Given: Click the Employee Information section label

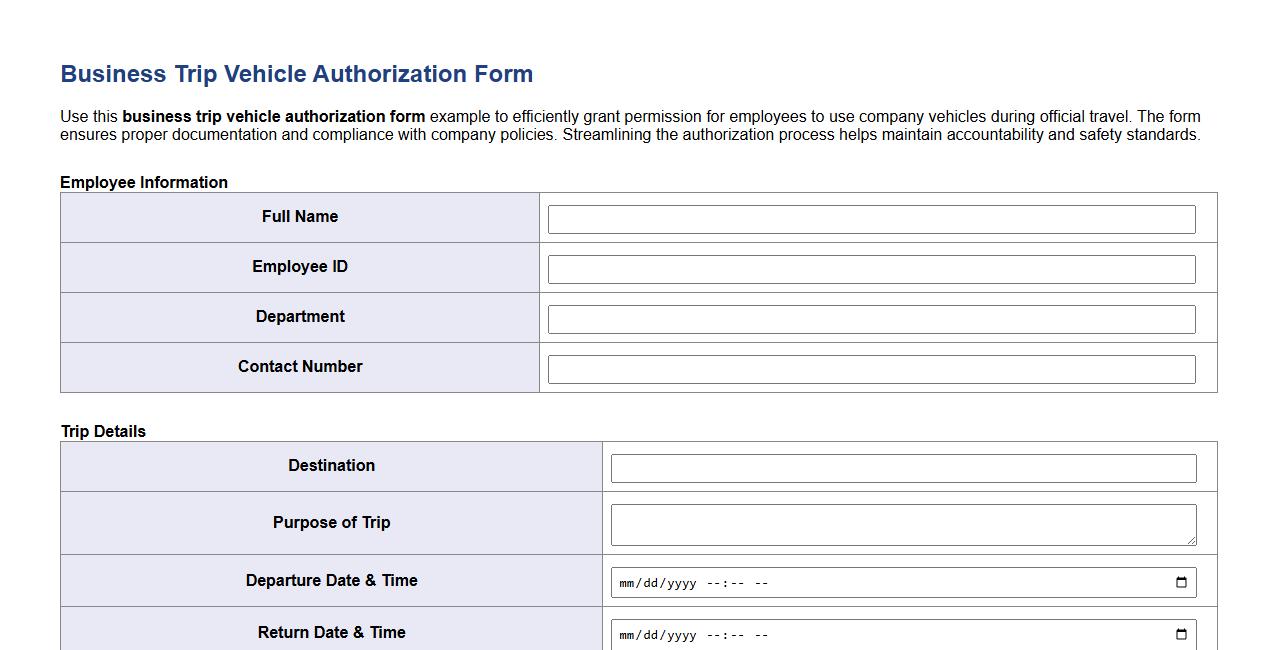Looking at the screenshot, I should click(x=144, y=182).
